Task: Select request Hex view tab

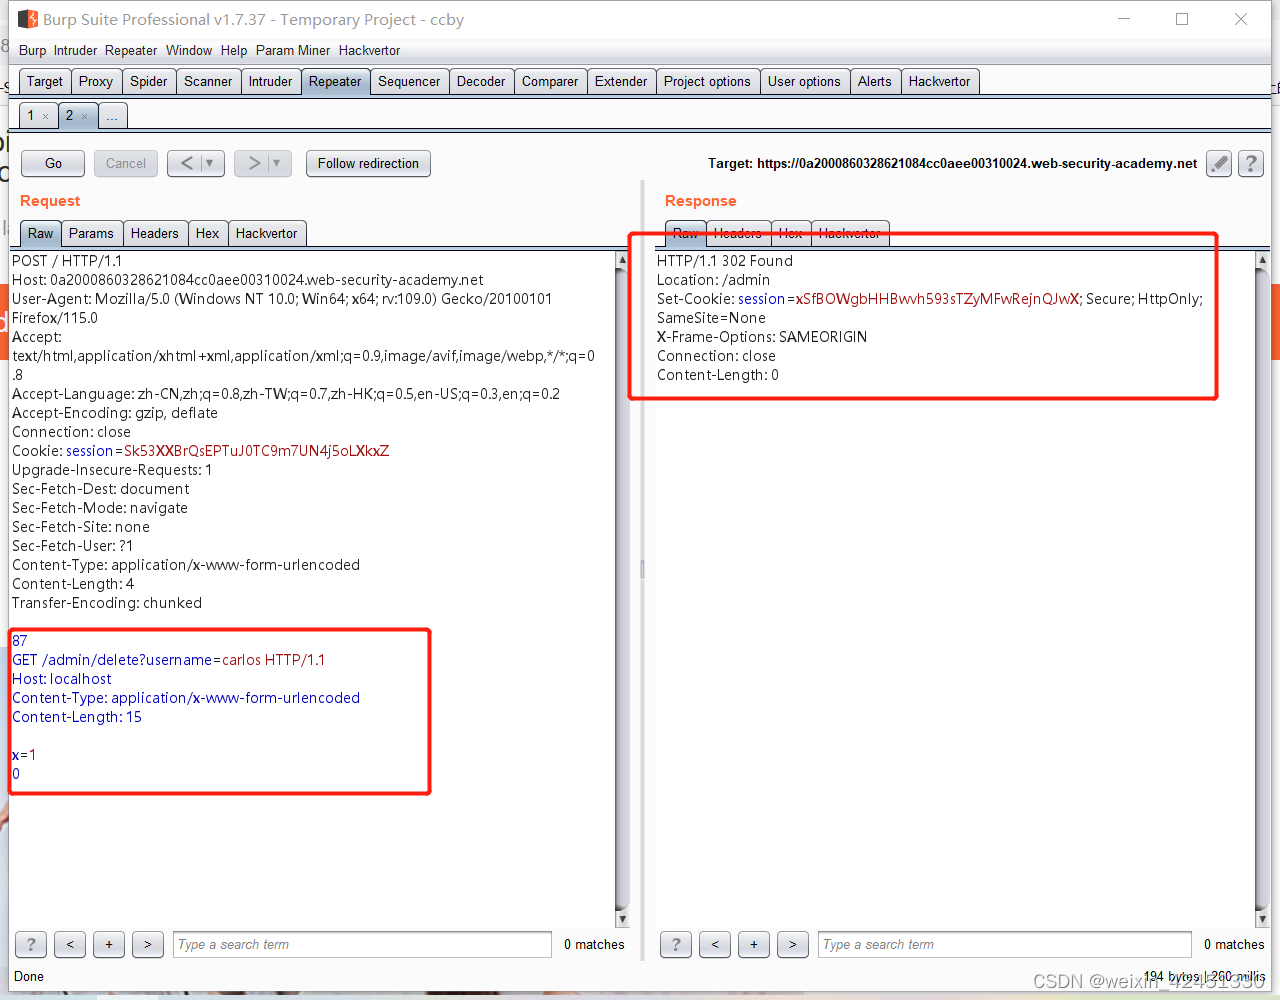Action: (x=208, y=233)
